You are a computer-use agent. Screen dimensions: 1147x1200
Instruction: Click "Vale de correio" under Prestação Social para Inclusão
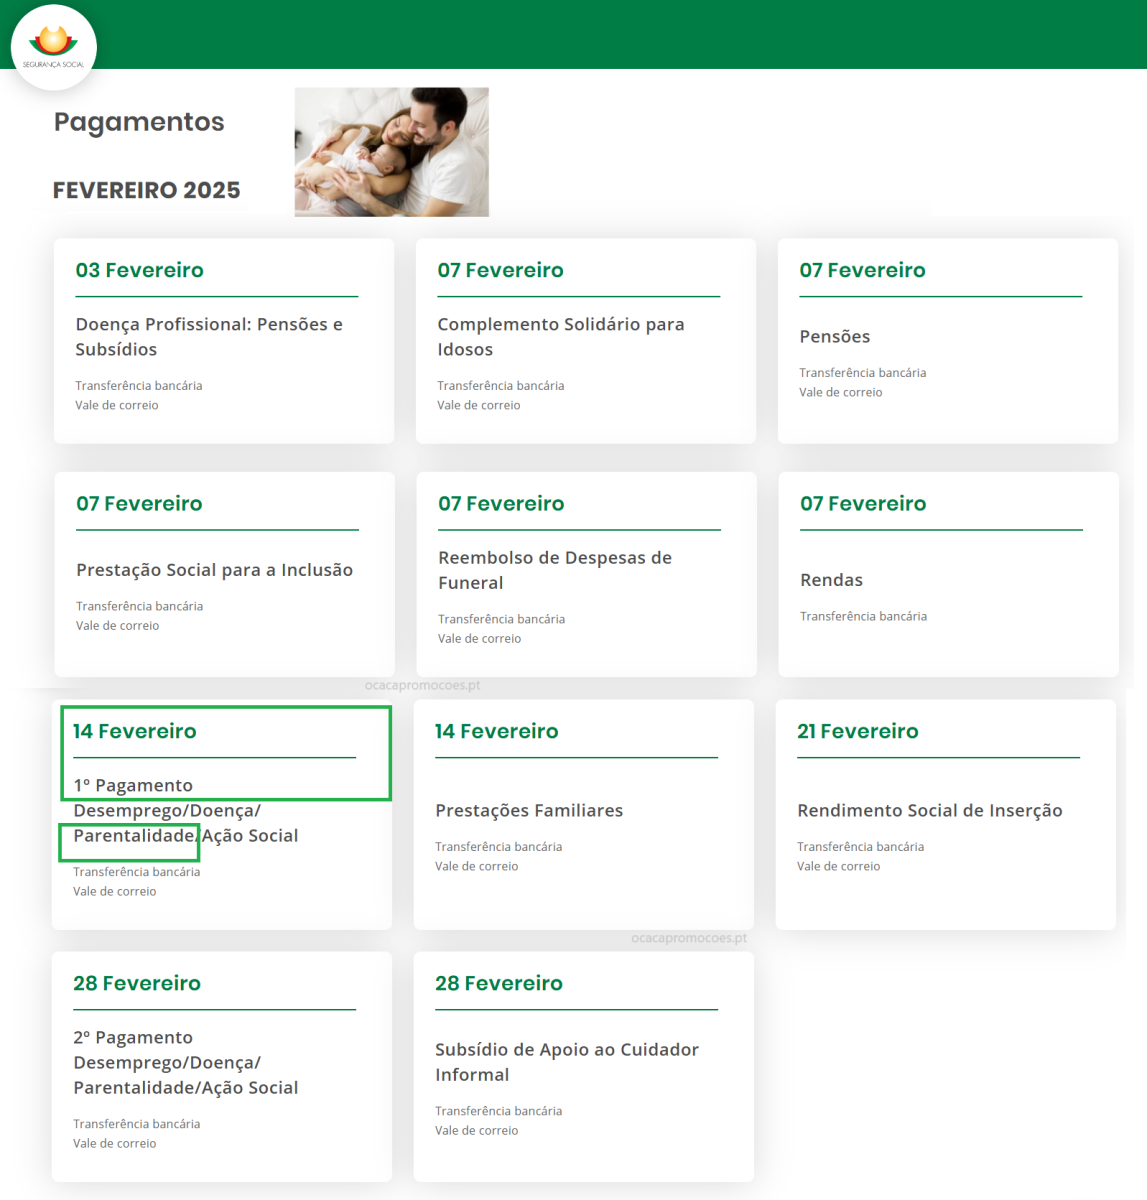(x=118, y=626)
